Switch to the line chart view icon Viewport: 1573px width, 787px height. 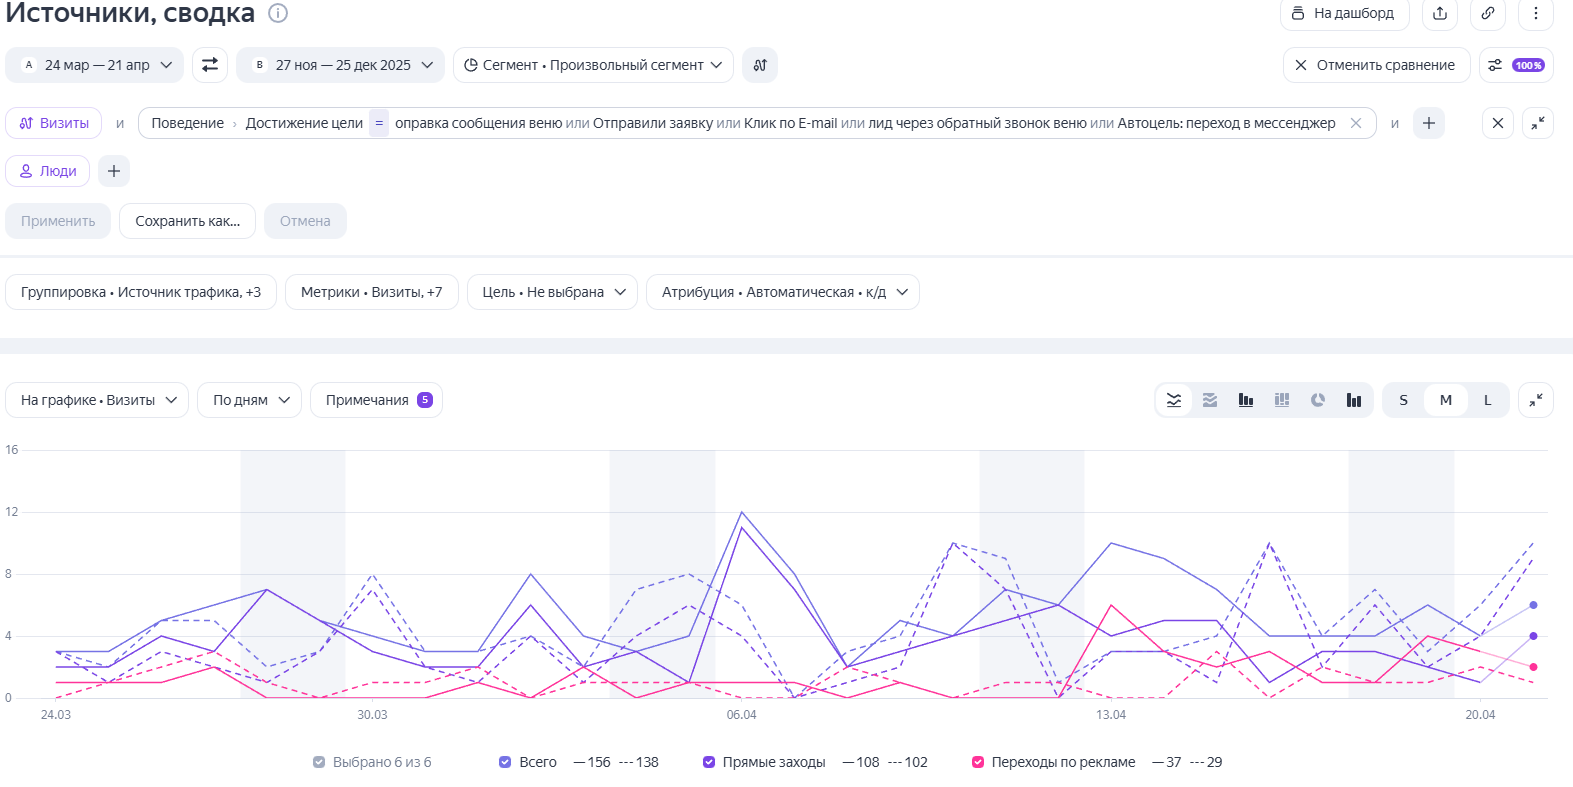1174,400
